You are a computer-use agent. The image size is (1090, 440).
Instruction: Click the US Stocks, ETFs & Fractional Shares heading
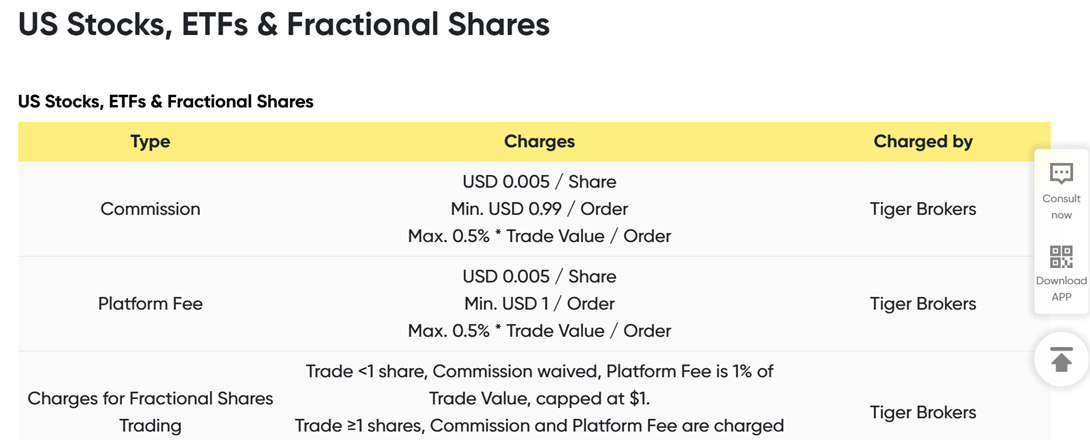[284, 24]
